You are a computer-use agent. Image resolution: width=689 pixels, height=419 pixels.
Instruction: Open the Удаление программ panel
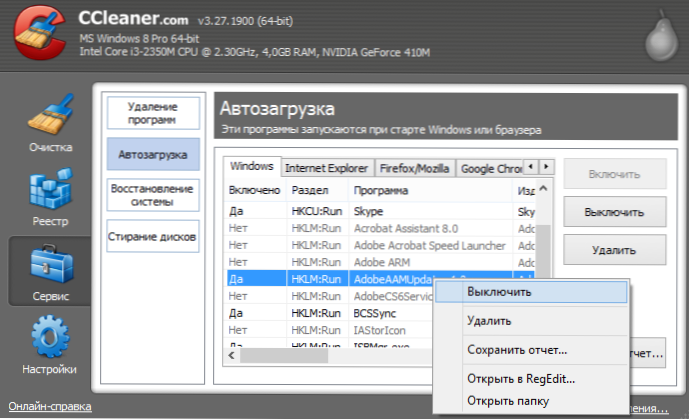tap(153, 113)
